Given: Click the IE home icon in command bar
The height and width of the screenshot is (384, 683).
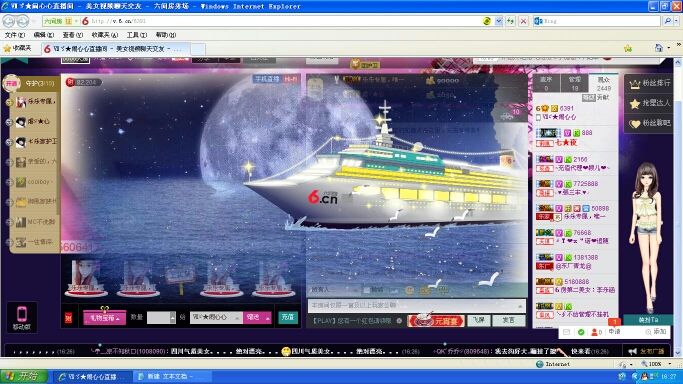Looking at the screenshot, I should 659,48.
